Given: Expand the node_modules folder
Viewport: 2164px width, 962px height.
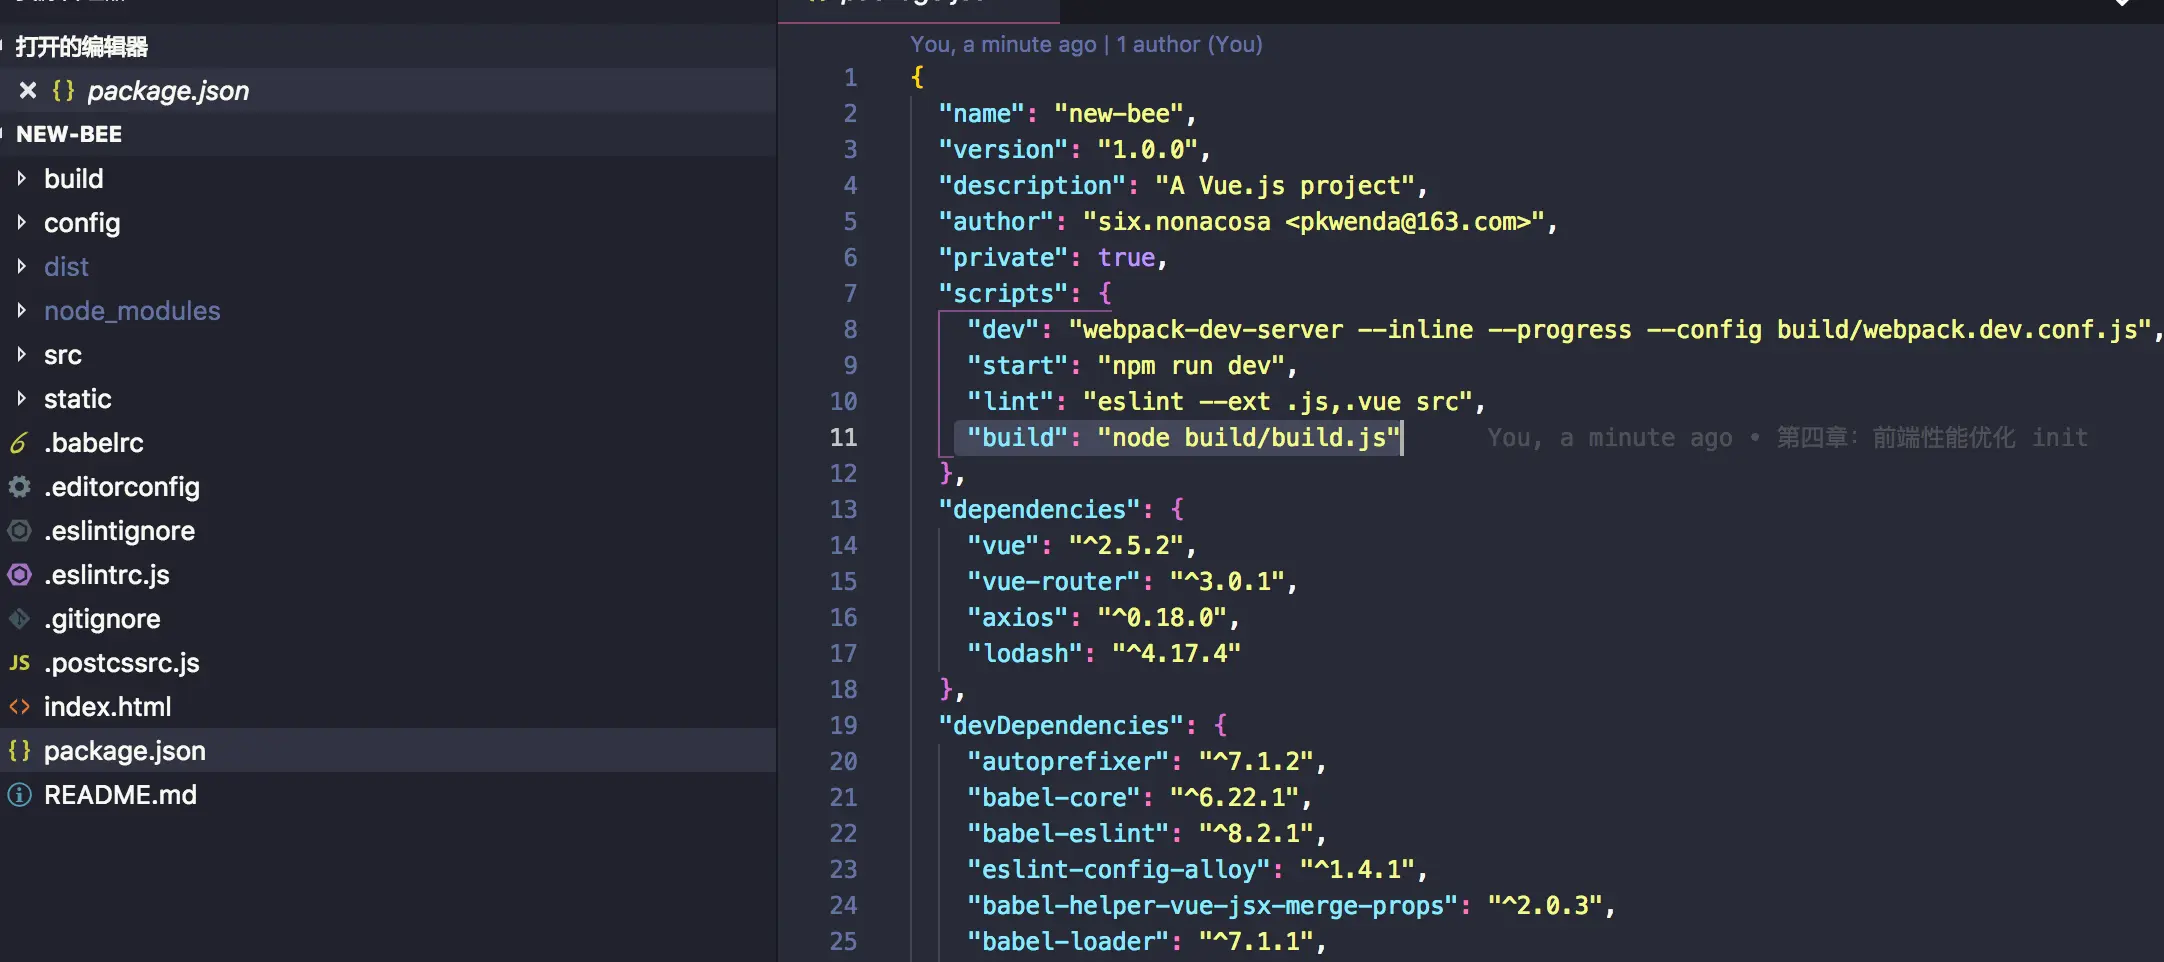Looking at the screenshot, I should tap(21, 310).
